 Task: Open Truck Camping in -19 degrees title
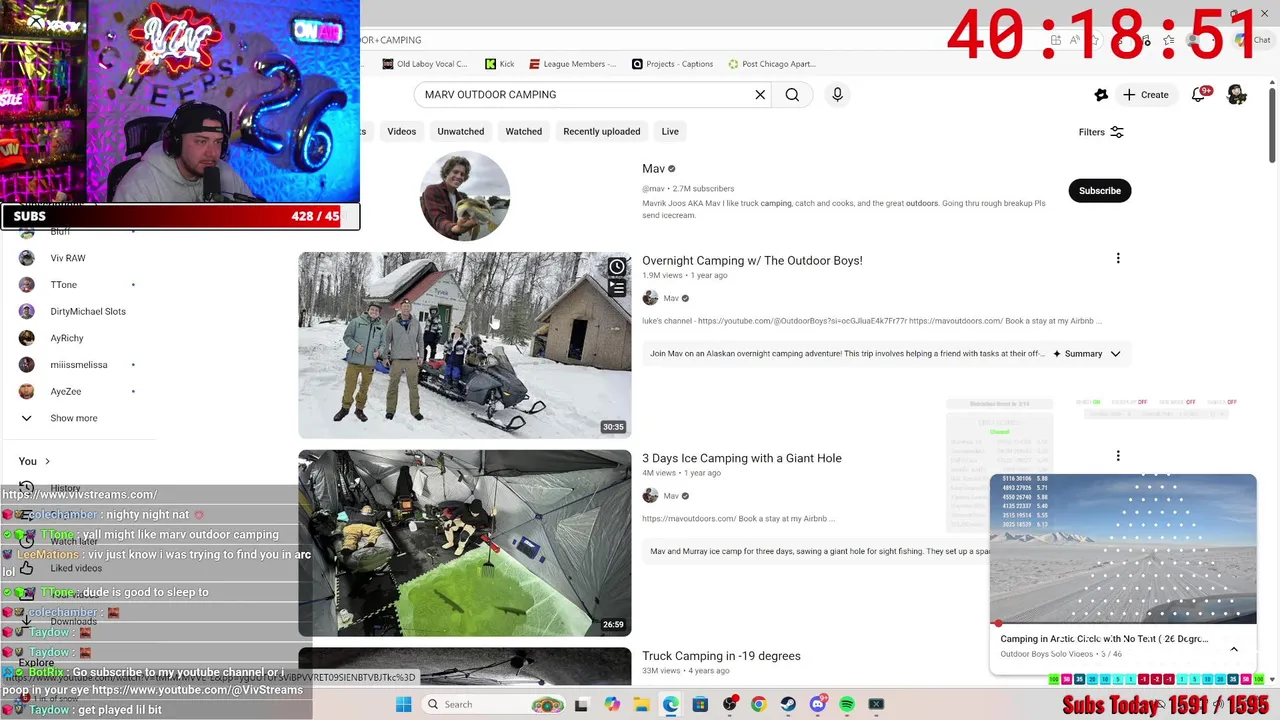click(x=721, y=656)
